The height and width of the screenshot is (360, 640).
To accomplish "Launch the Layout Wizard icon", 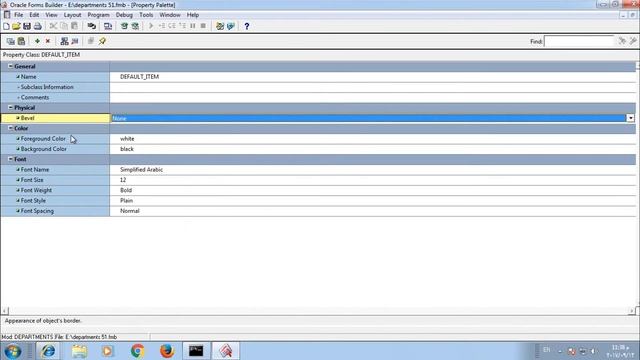I will click(x=231, y=26).
